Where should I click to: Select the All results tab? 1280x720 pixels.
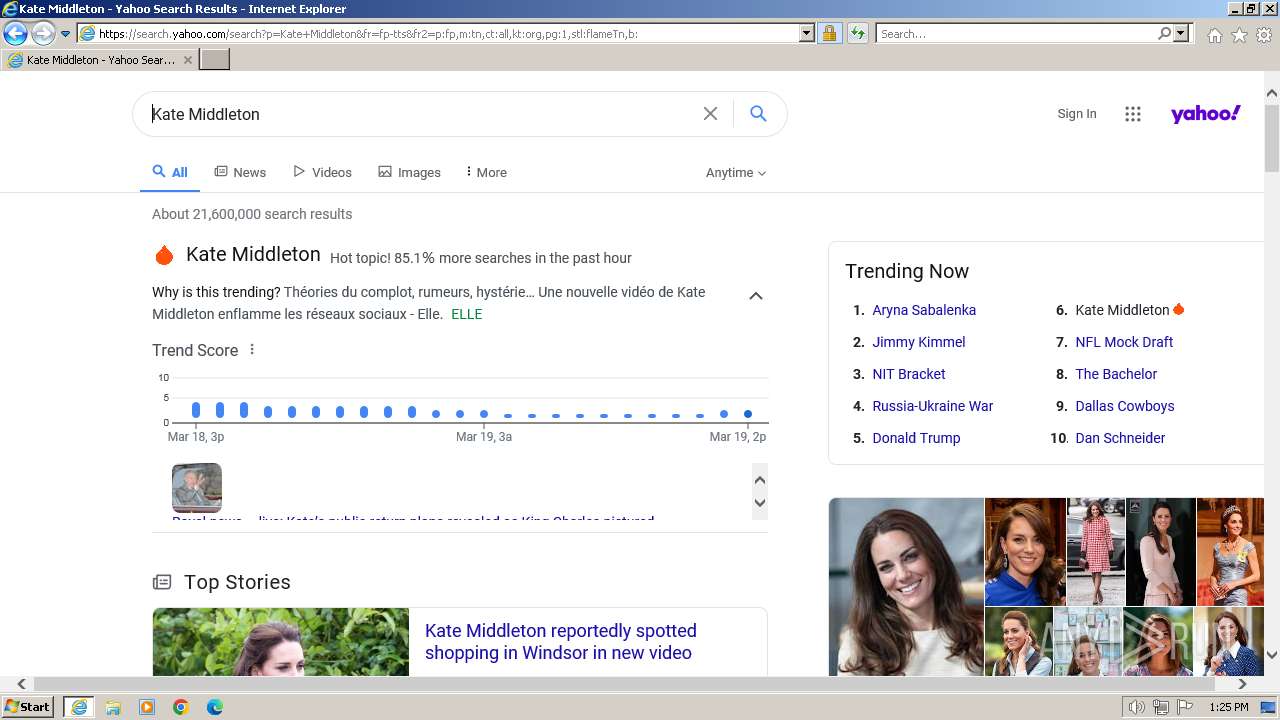170,172
